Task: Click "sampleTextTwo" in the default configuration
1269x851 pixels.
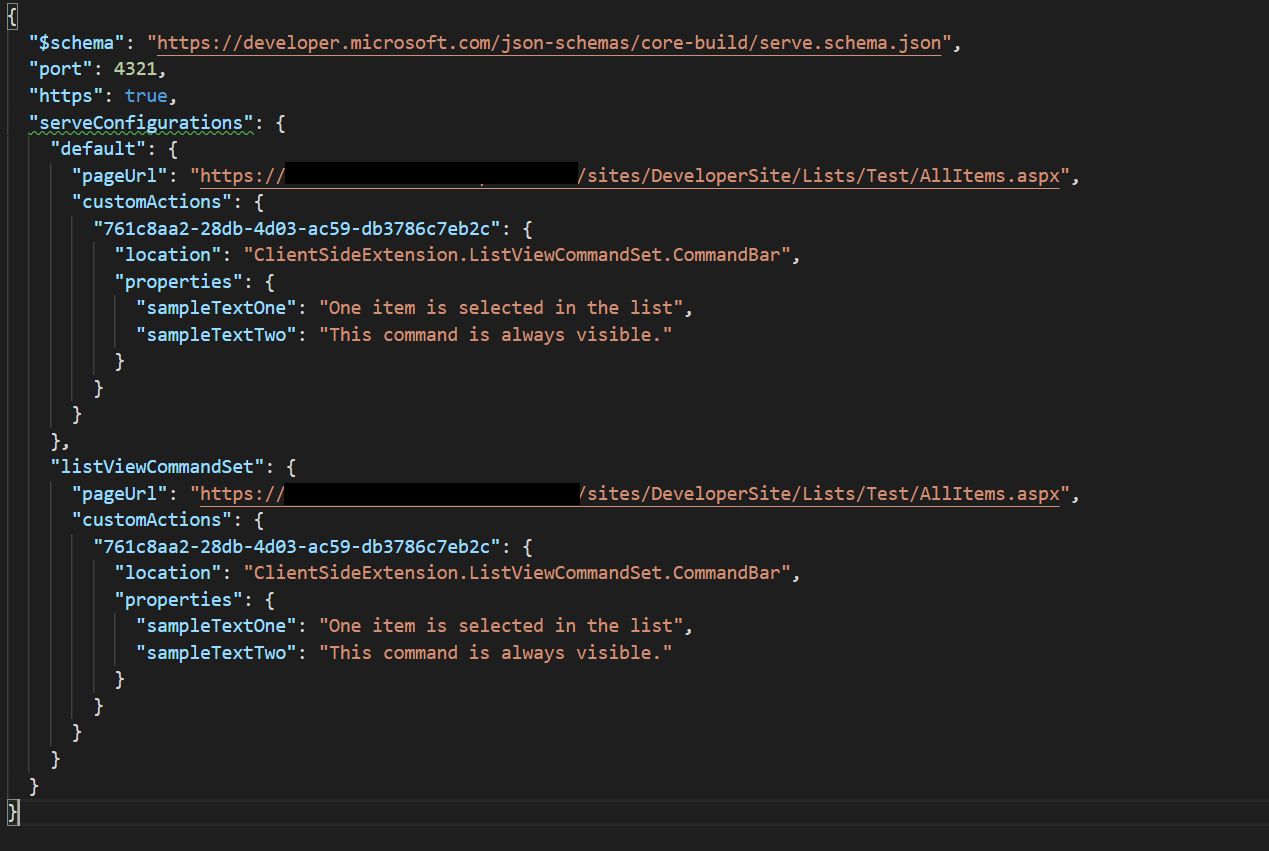Action: 214,334
